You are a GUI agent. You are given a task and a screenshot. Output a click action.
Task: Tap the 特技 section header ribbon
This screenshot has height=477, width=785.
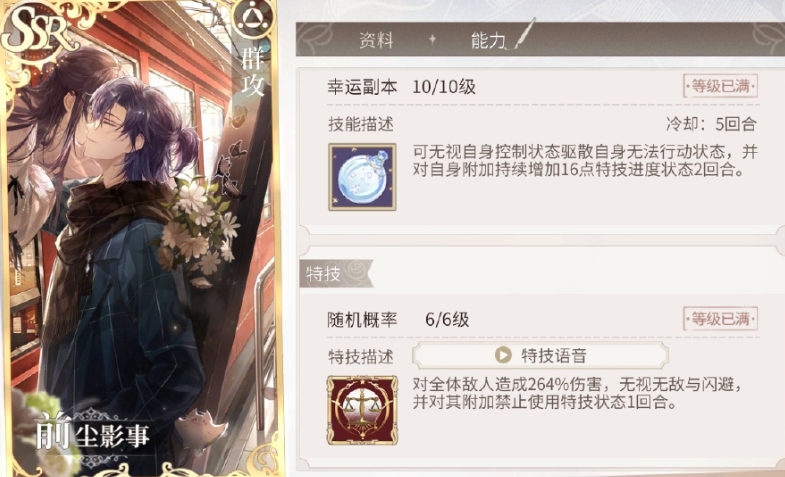pos(336,273)
